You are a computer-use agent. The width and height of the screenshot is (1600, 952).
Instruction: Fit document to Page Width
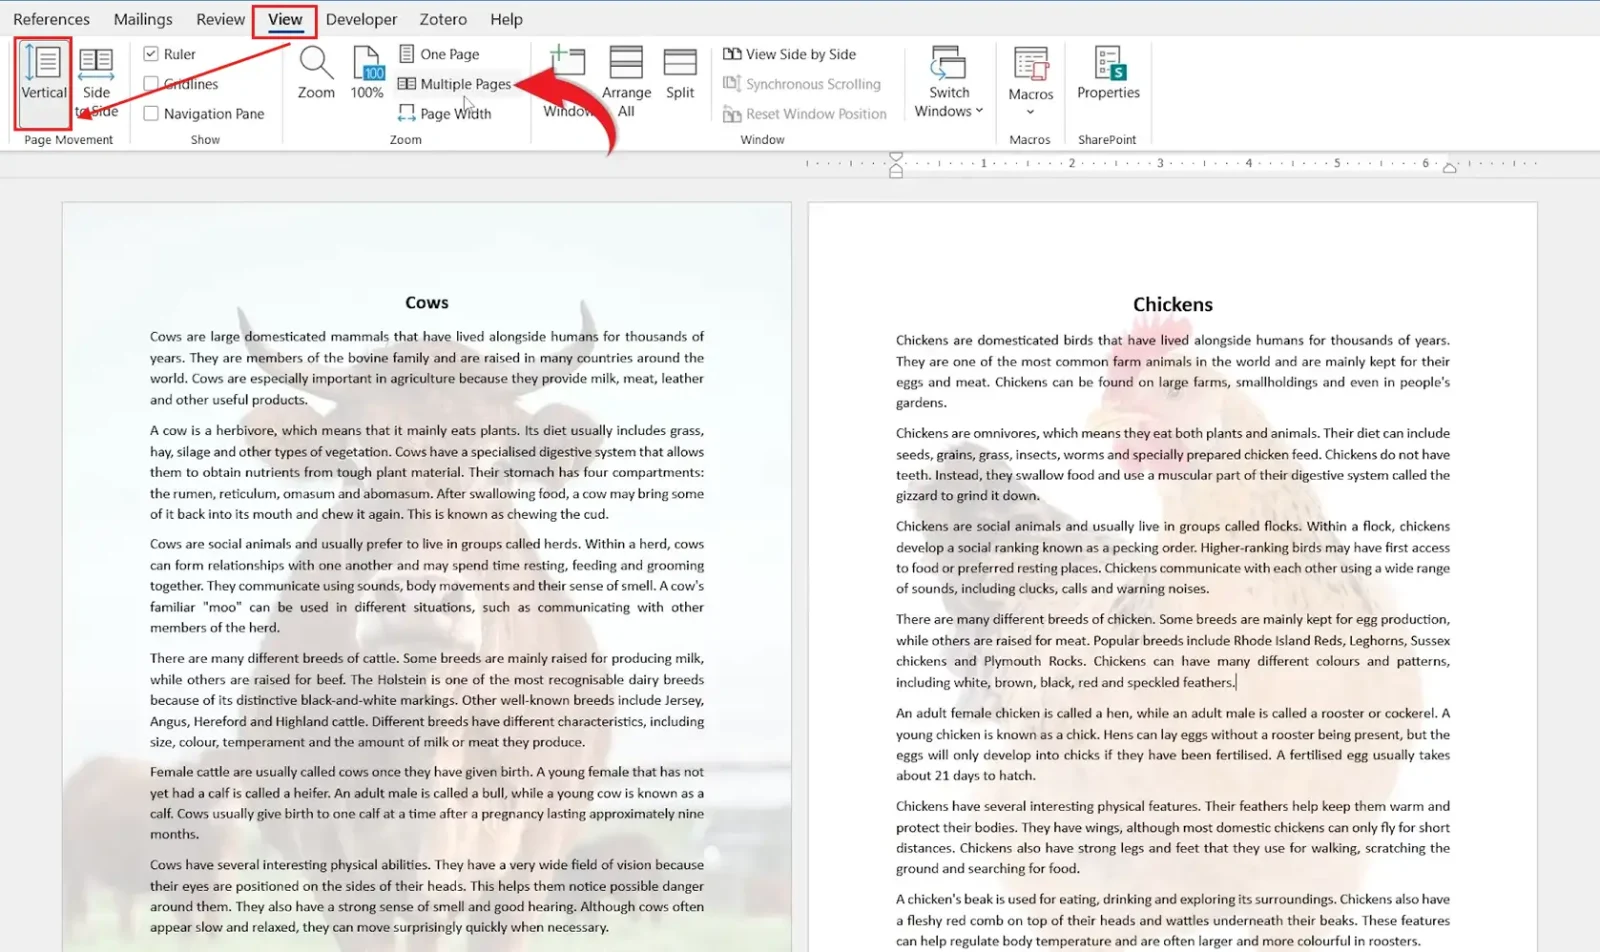click(x=445, y=114)
